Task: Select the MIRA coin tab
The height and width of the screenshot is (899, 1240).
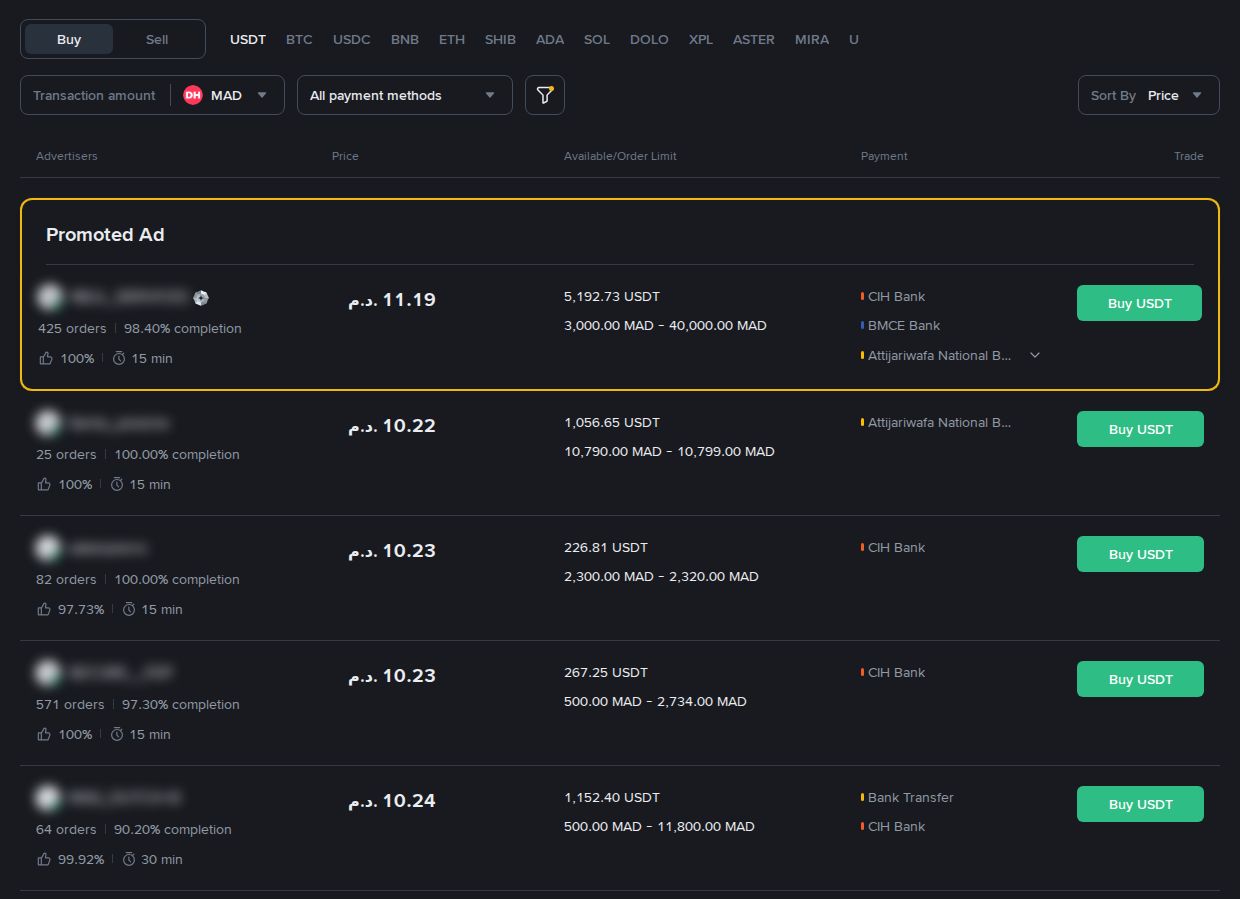Action: [x=812, y=39]
